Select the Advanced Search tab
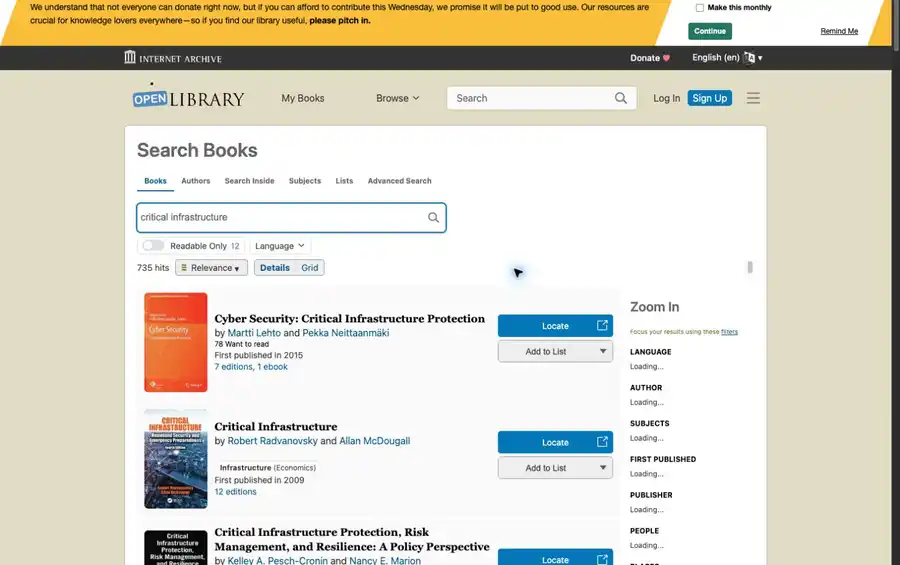The height and width of the screenshot is (565, 900). point(399,181)
